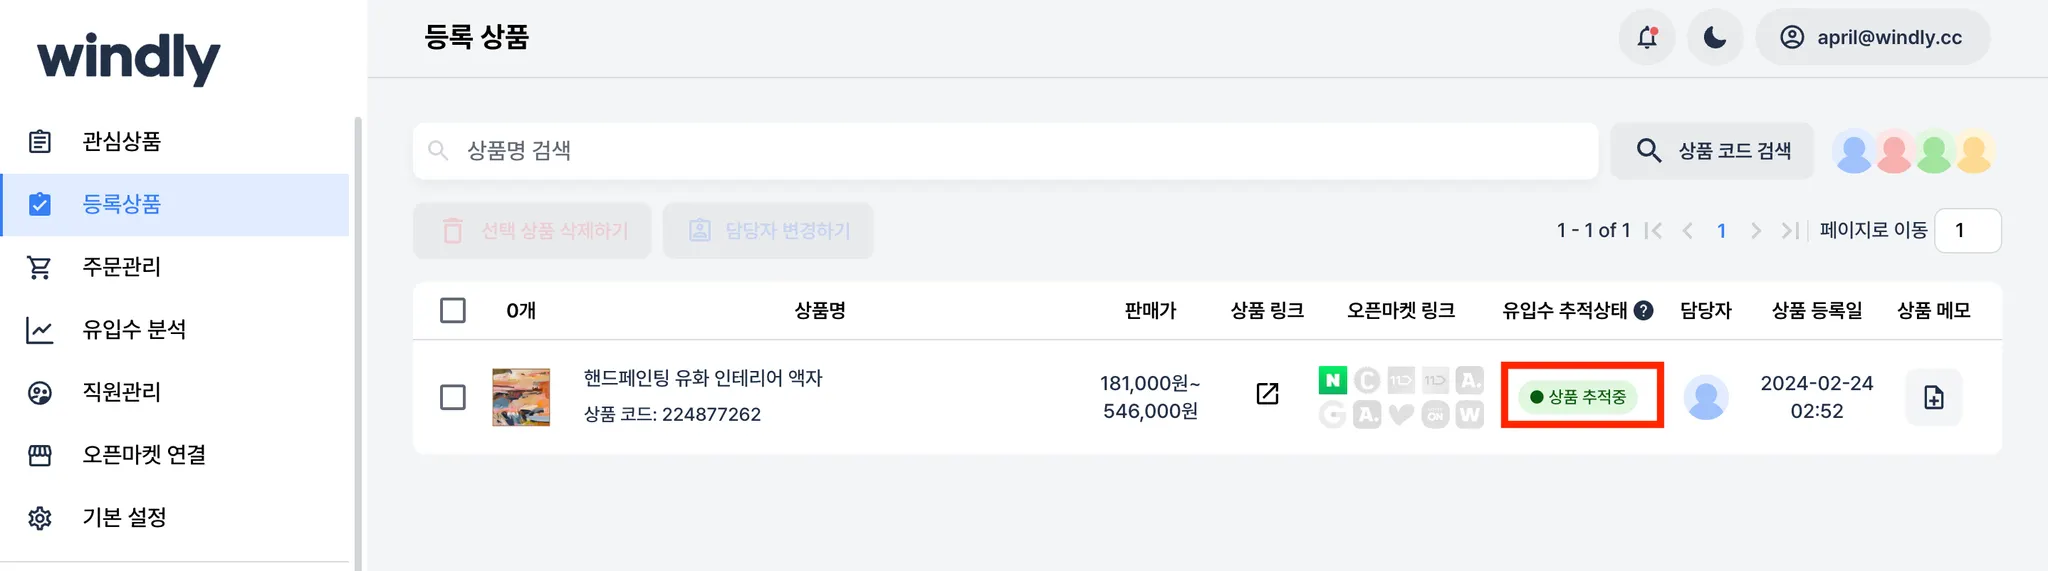Click the 상품명 검색 field
The image size is (2048, 571).
tap(1005, 151)
